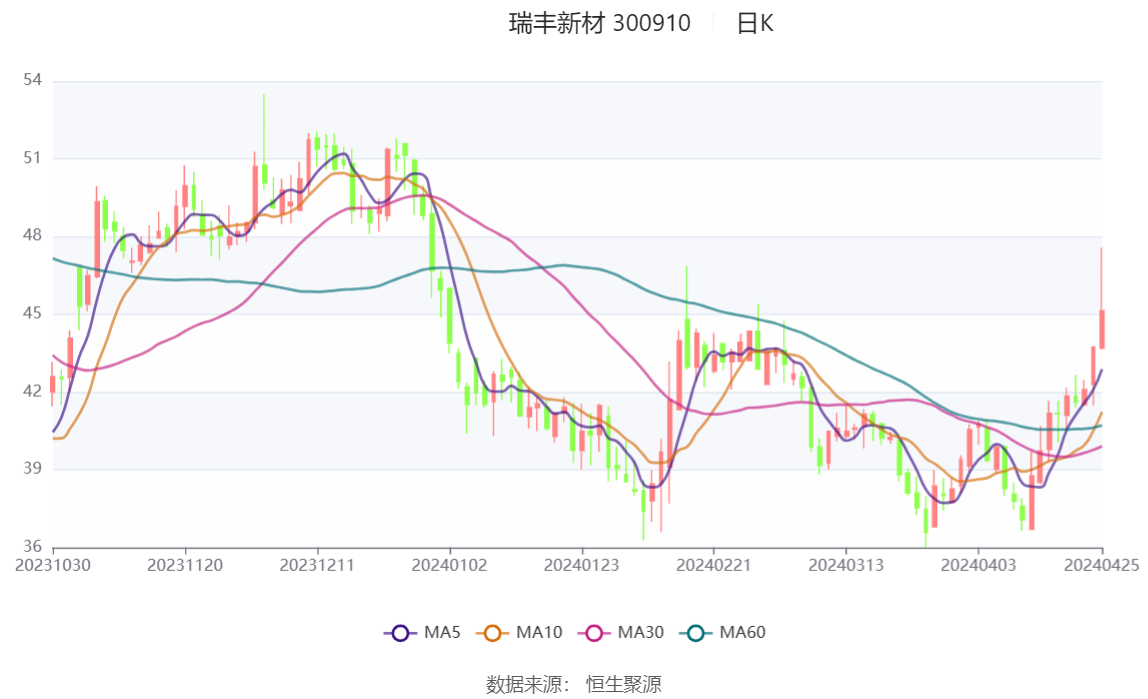Screen dimensions: 1148x699
Task: Select the 20231120 date axis label
Action: (x=185, y=566)
